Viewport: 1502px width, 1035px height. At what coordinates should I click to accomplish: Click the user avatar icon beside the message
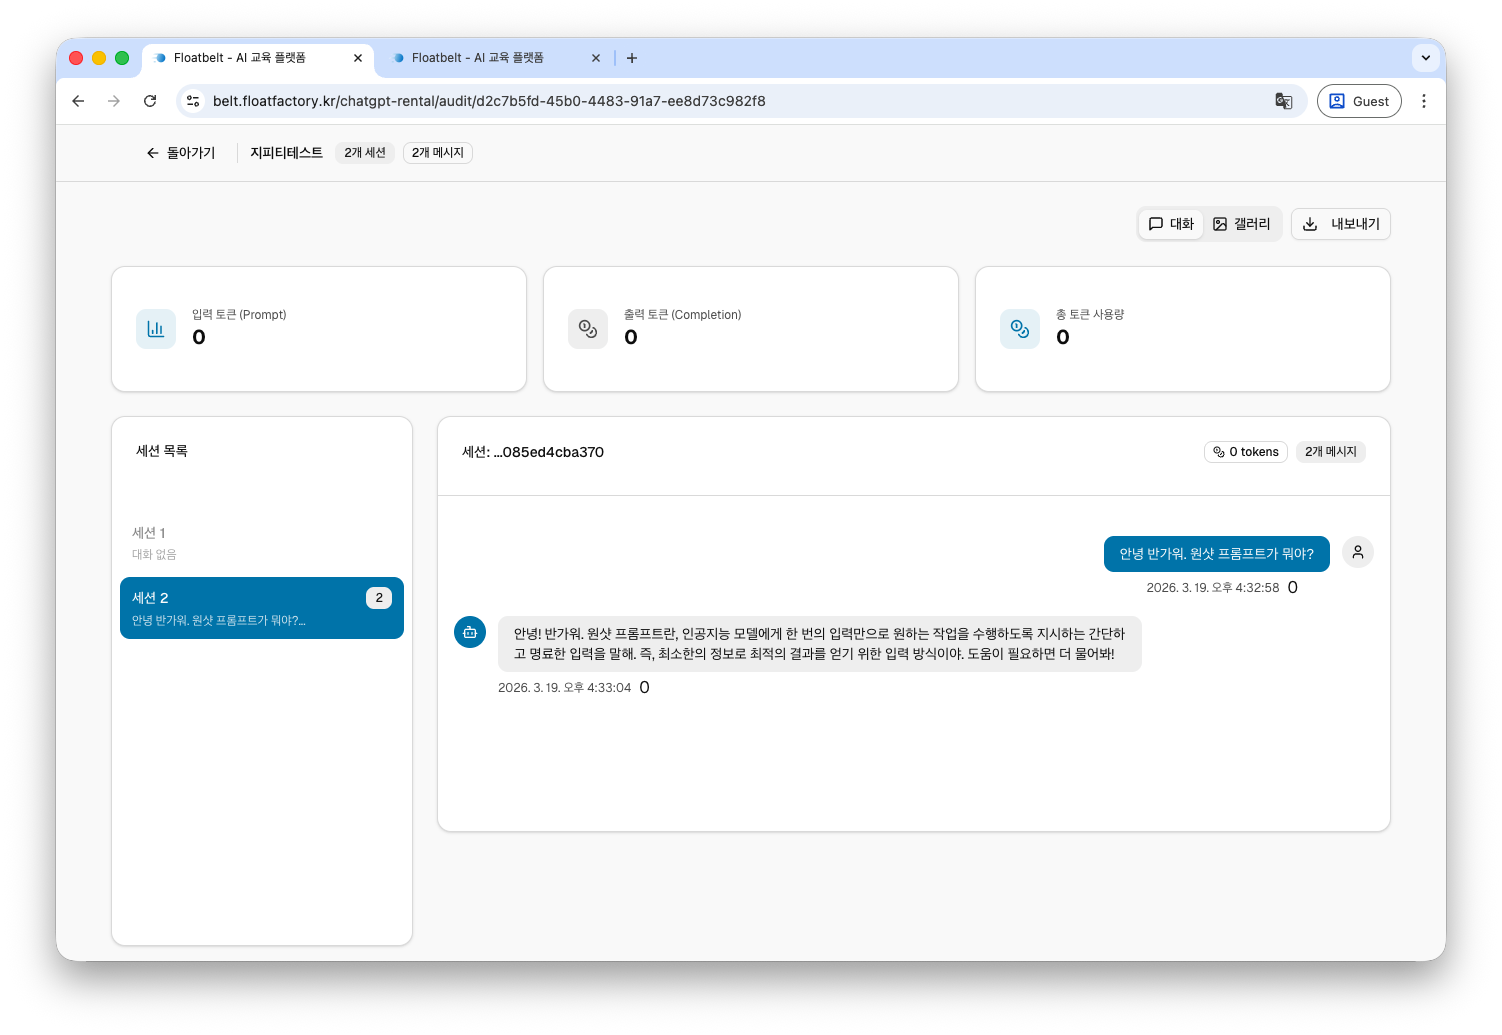[1358, 552]
